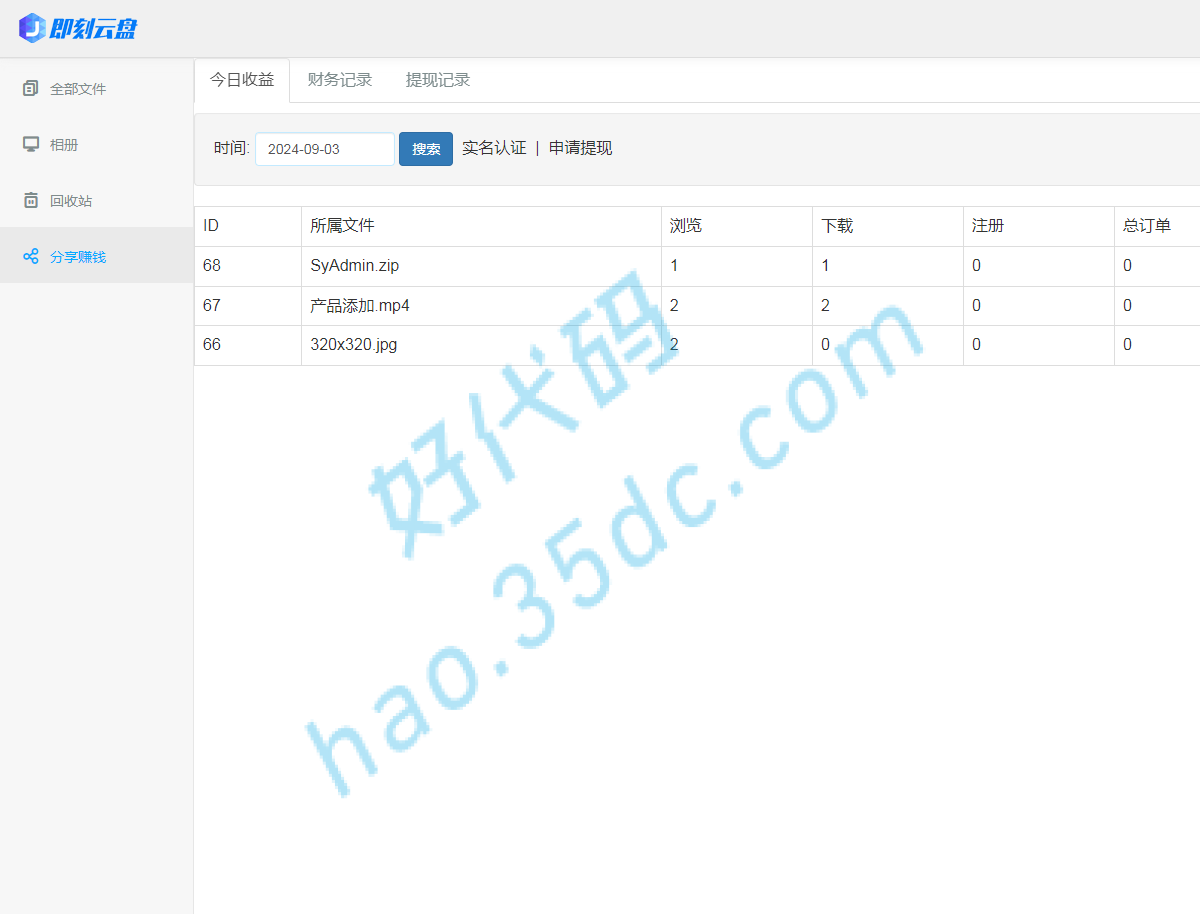The height and width of the screenshot is (914, 1200).
Task: Select the 产品添加.mp4 file name
Action: (x=360, y=306)
